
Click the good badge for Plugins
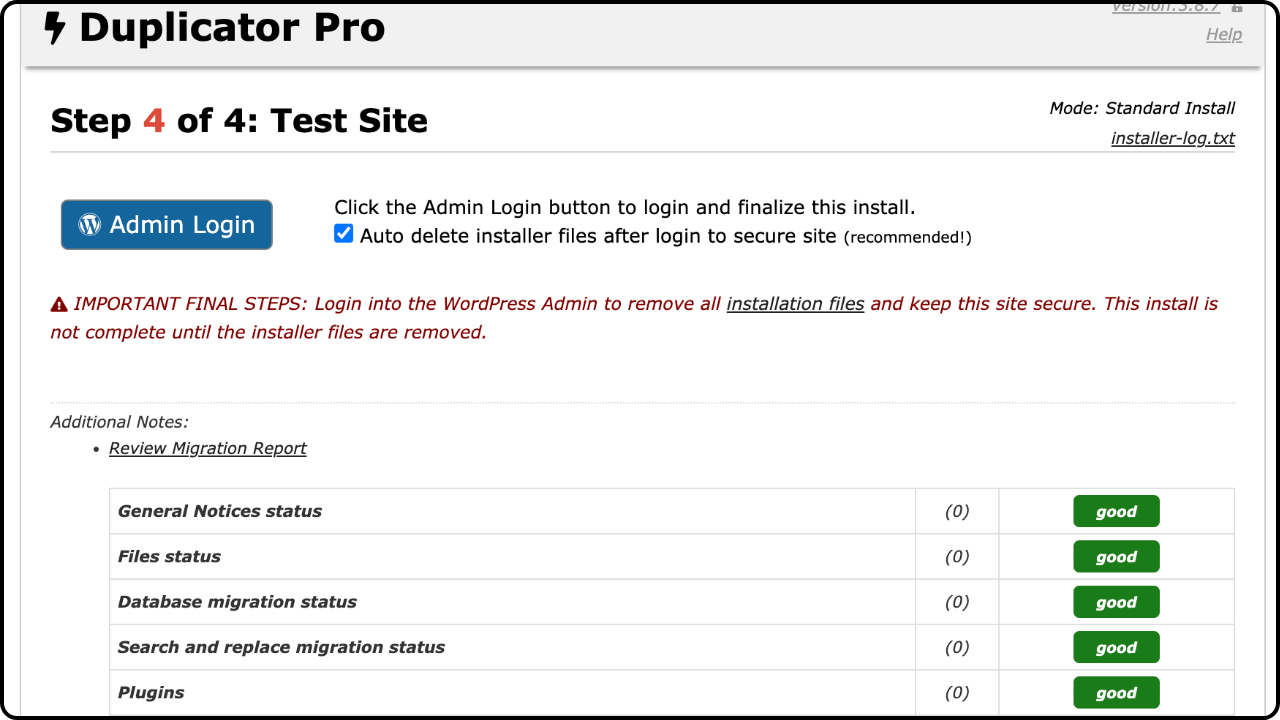1116,692
